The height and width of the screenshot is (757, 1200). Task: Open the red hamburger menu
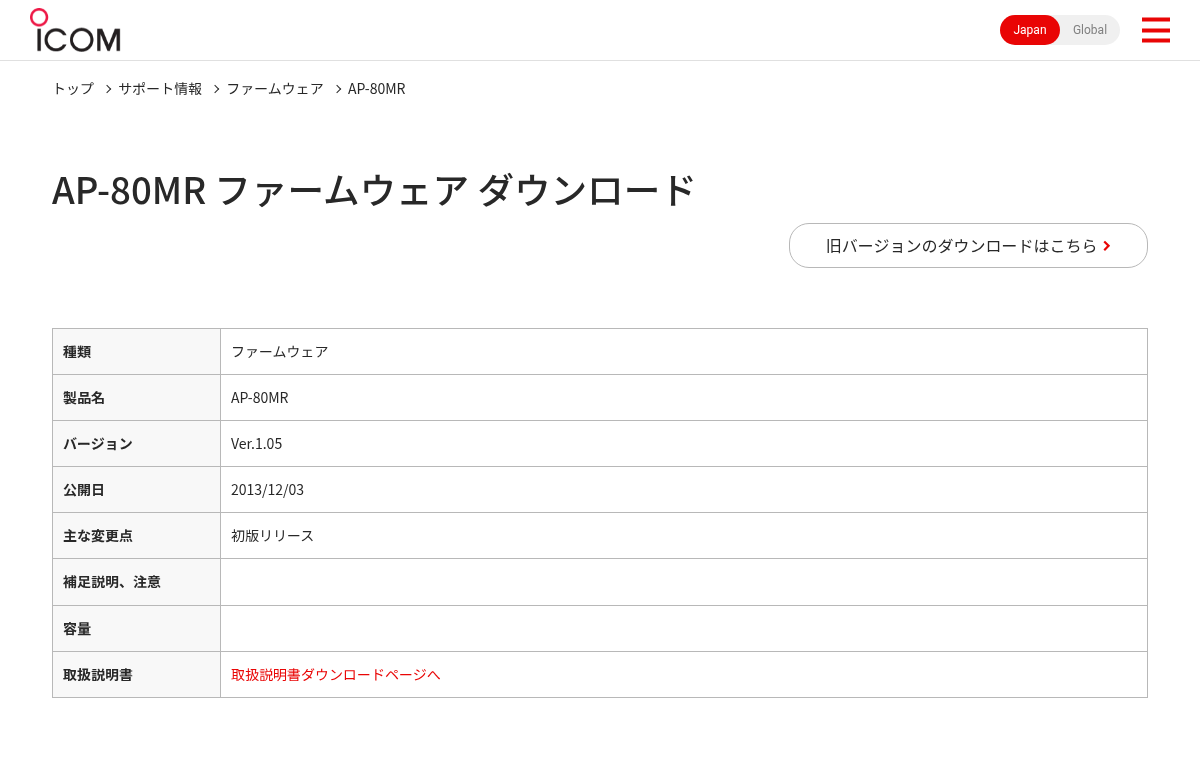(x=1155, y=30)
